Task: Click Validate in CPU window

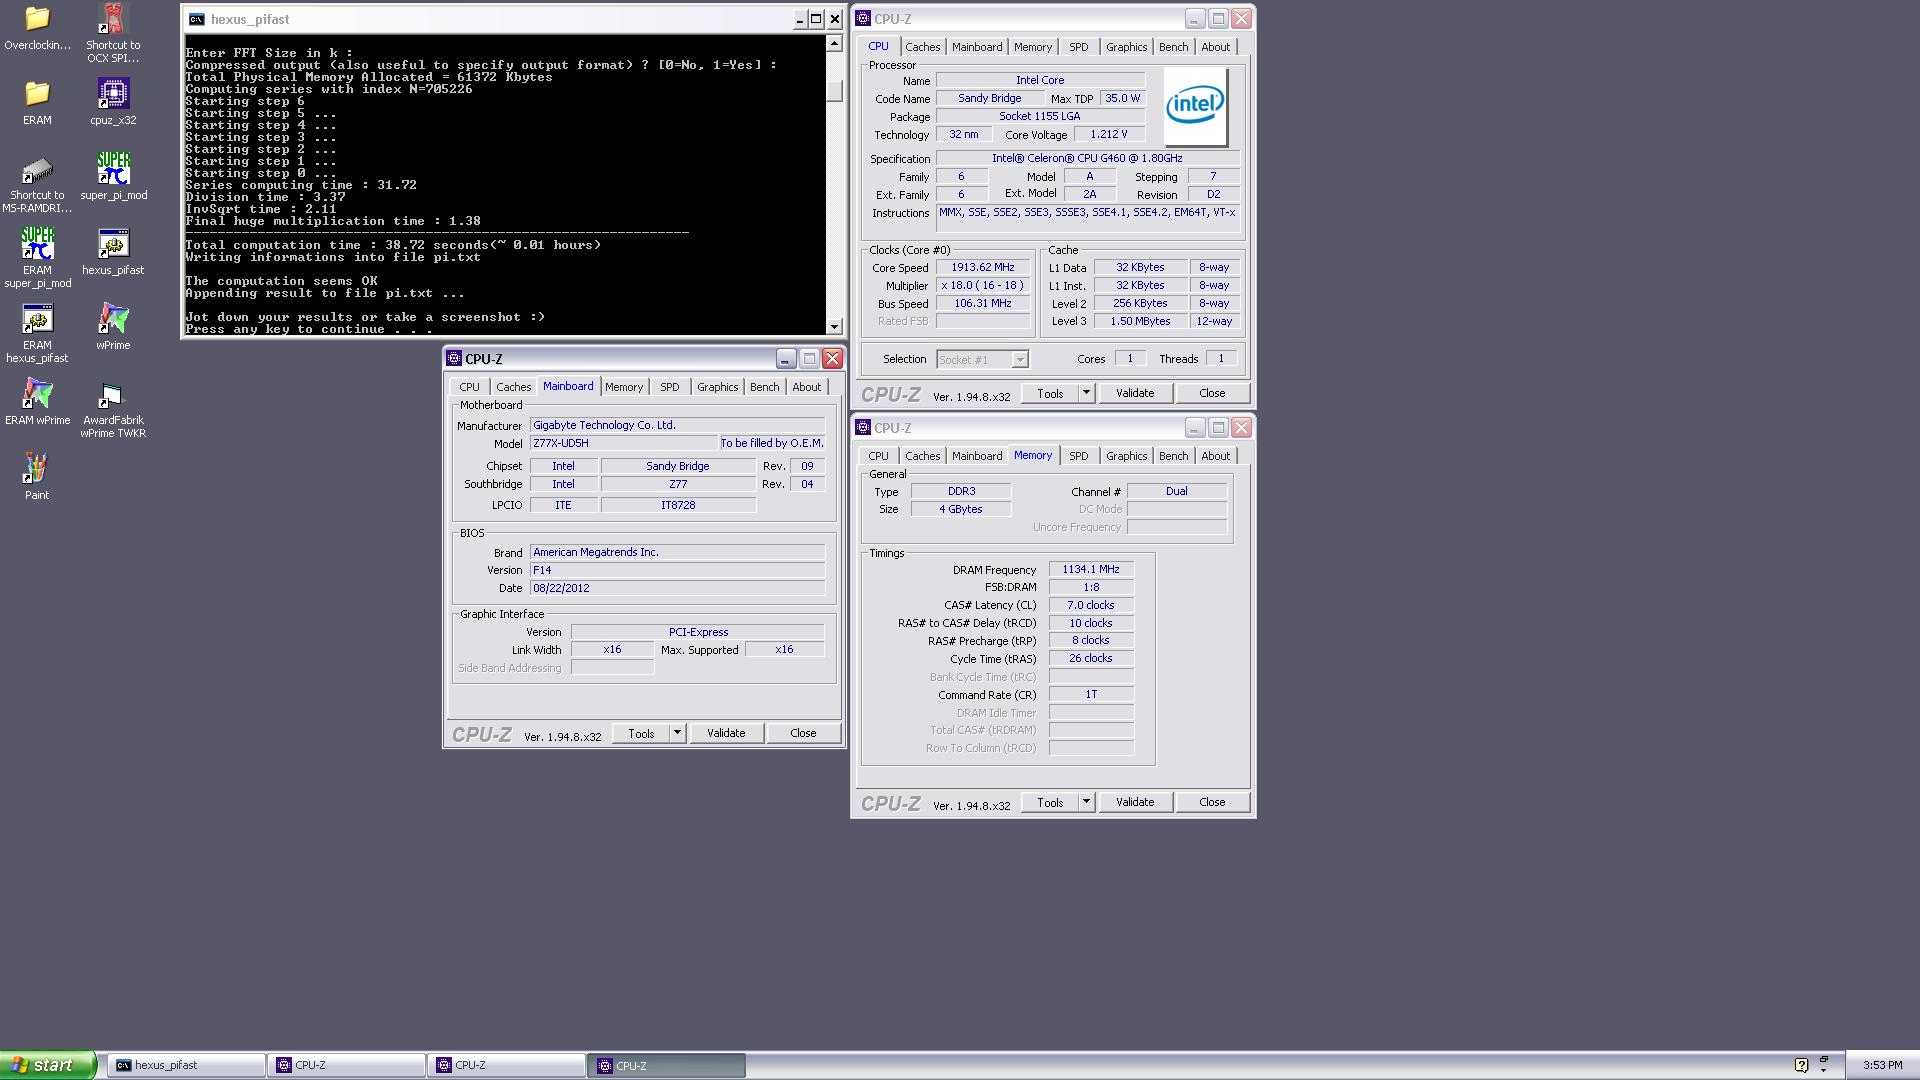Action: pos(1135,393)
